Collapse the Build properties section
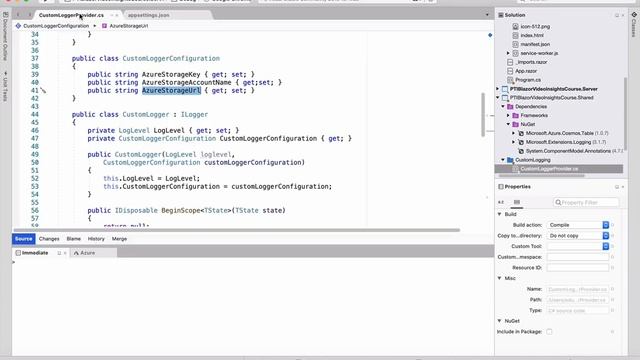This screenshot has height=360, width=640. [x=499, y=214]
